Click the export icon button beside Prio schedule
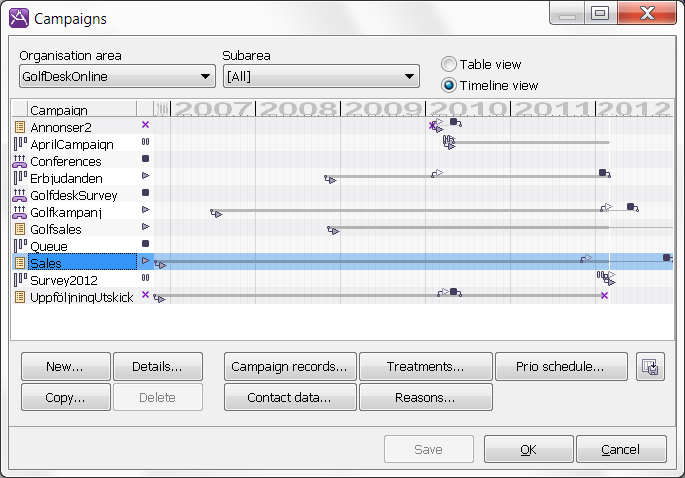The width and height of the screenshot is (685, 478). 650,366
